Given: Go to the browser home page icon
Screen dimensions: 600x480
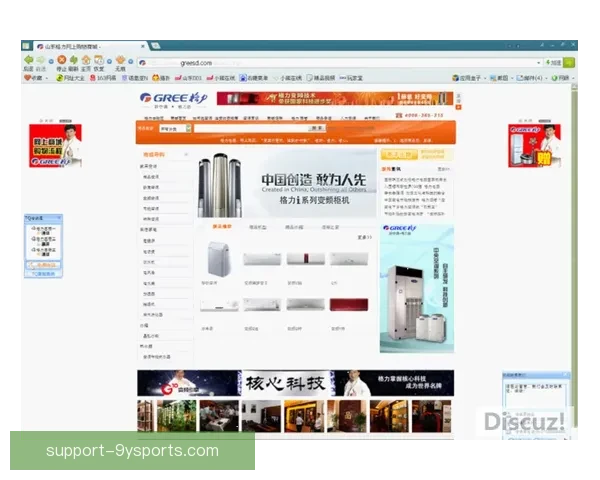Looking at the screenshot, I should coord(86,60).
